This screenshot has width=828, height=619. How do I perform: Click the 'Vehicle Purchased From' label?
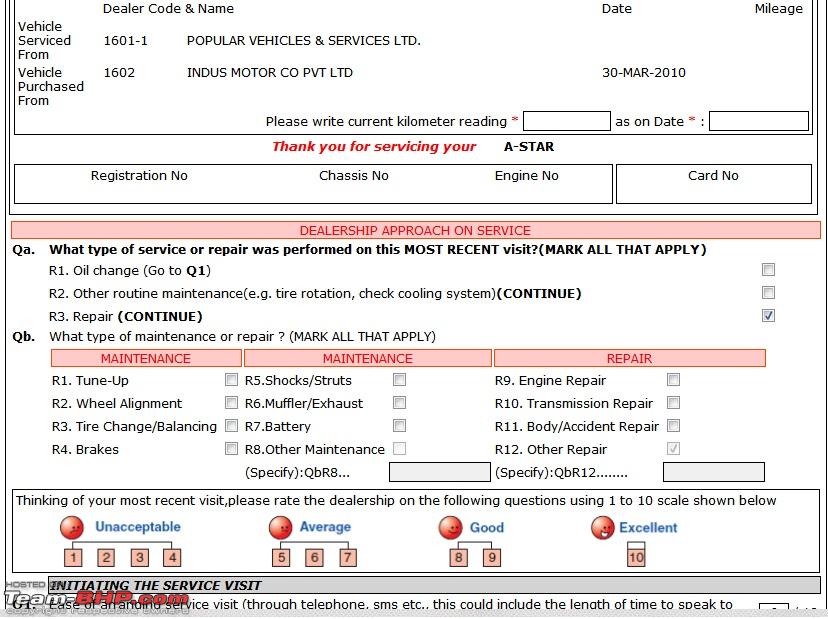[51, 87]
